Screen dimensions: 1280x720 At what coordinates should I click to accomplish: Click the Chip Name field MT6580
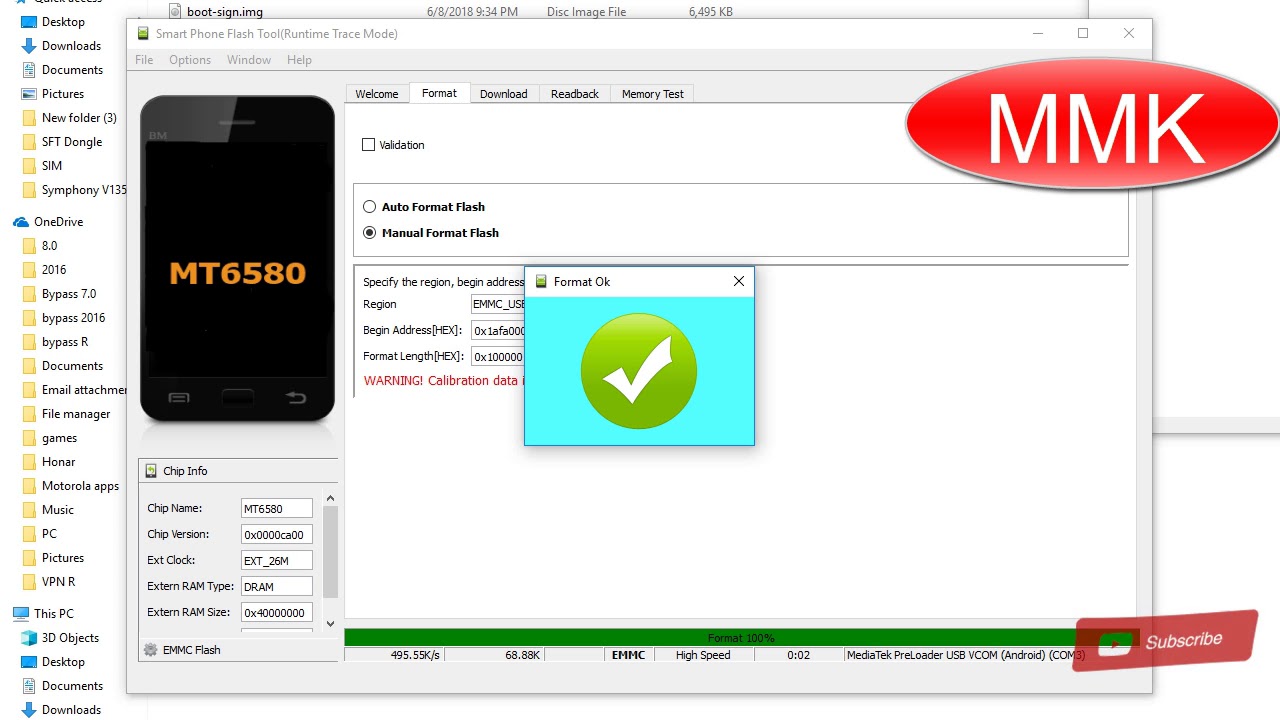point(276,508)
